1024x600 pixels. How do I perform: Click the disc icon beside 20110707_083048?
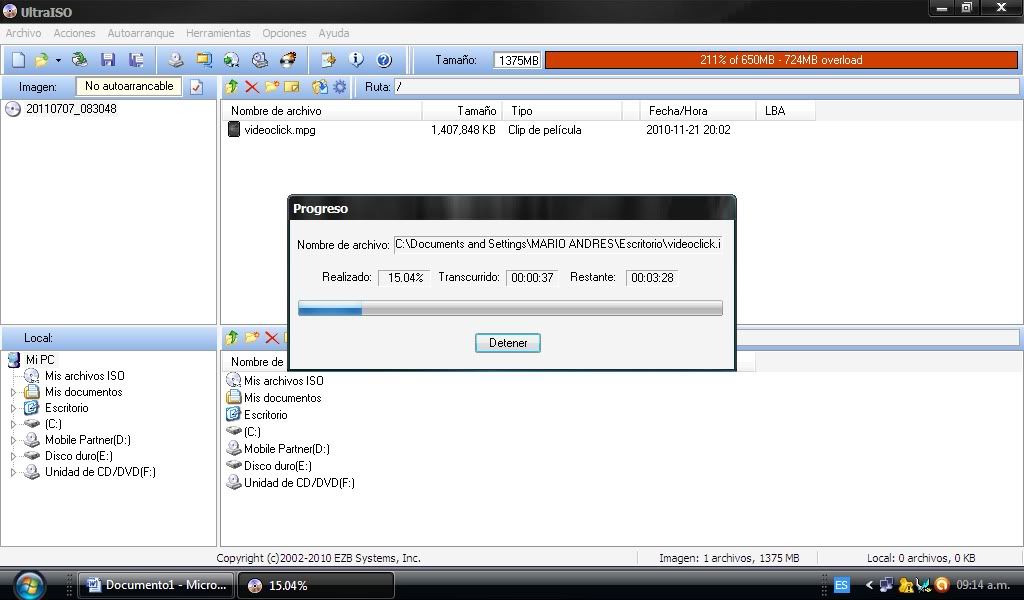pos(13,109)
